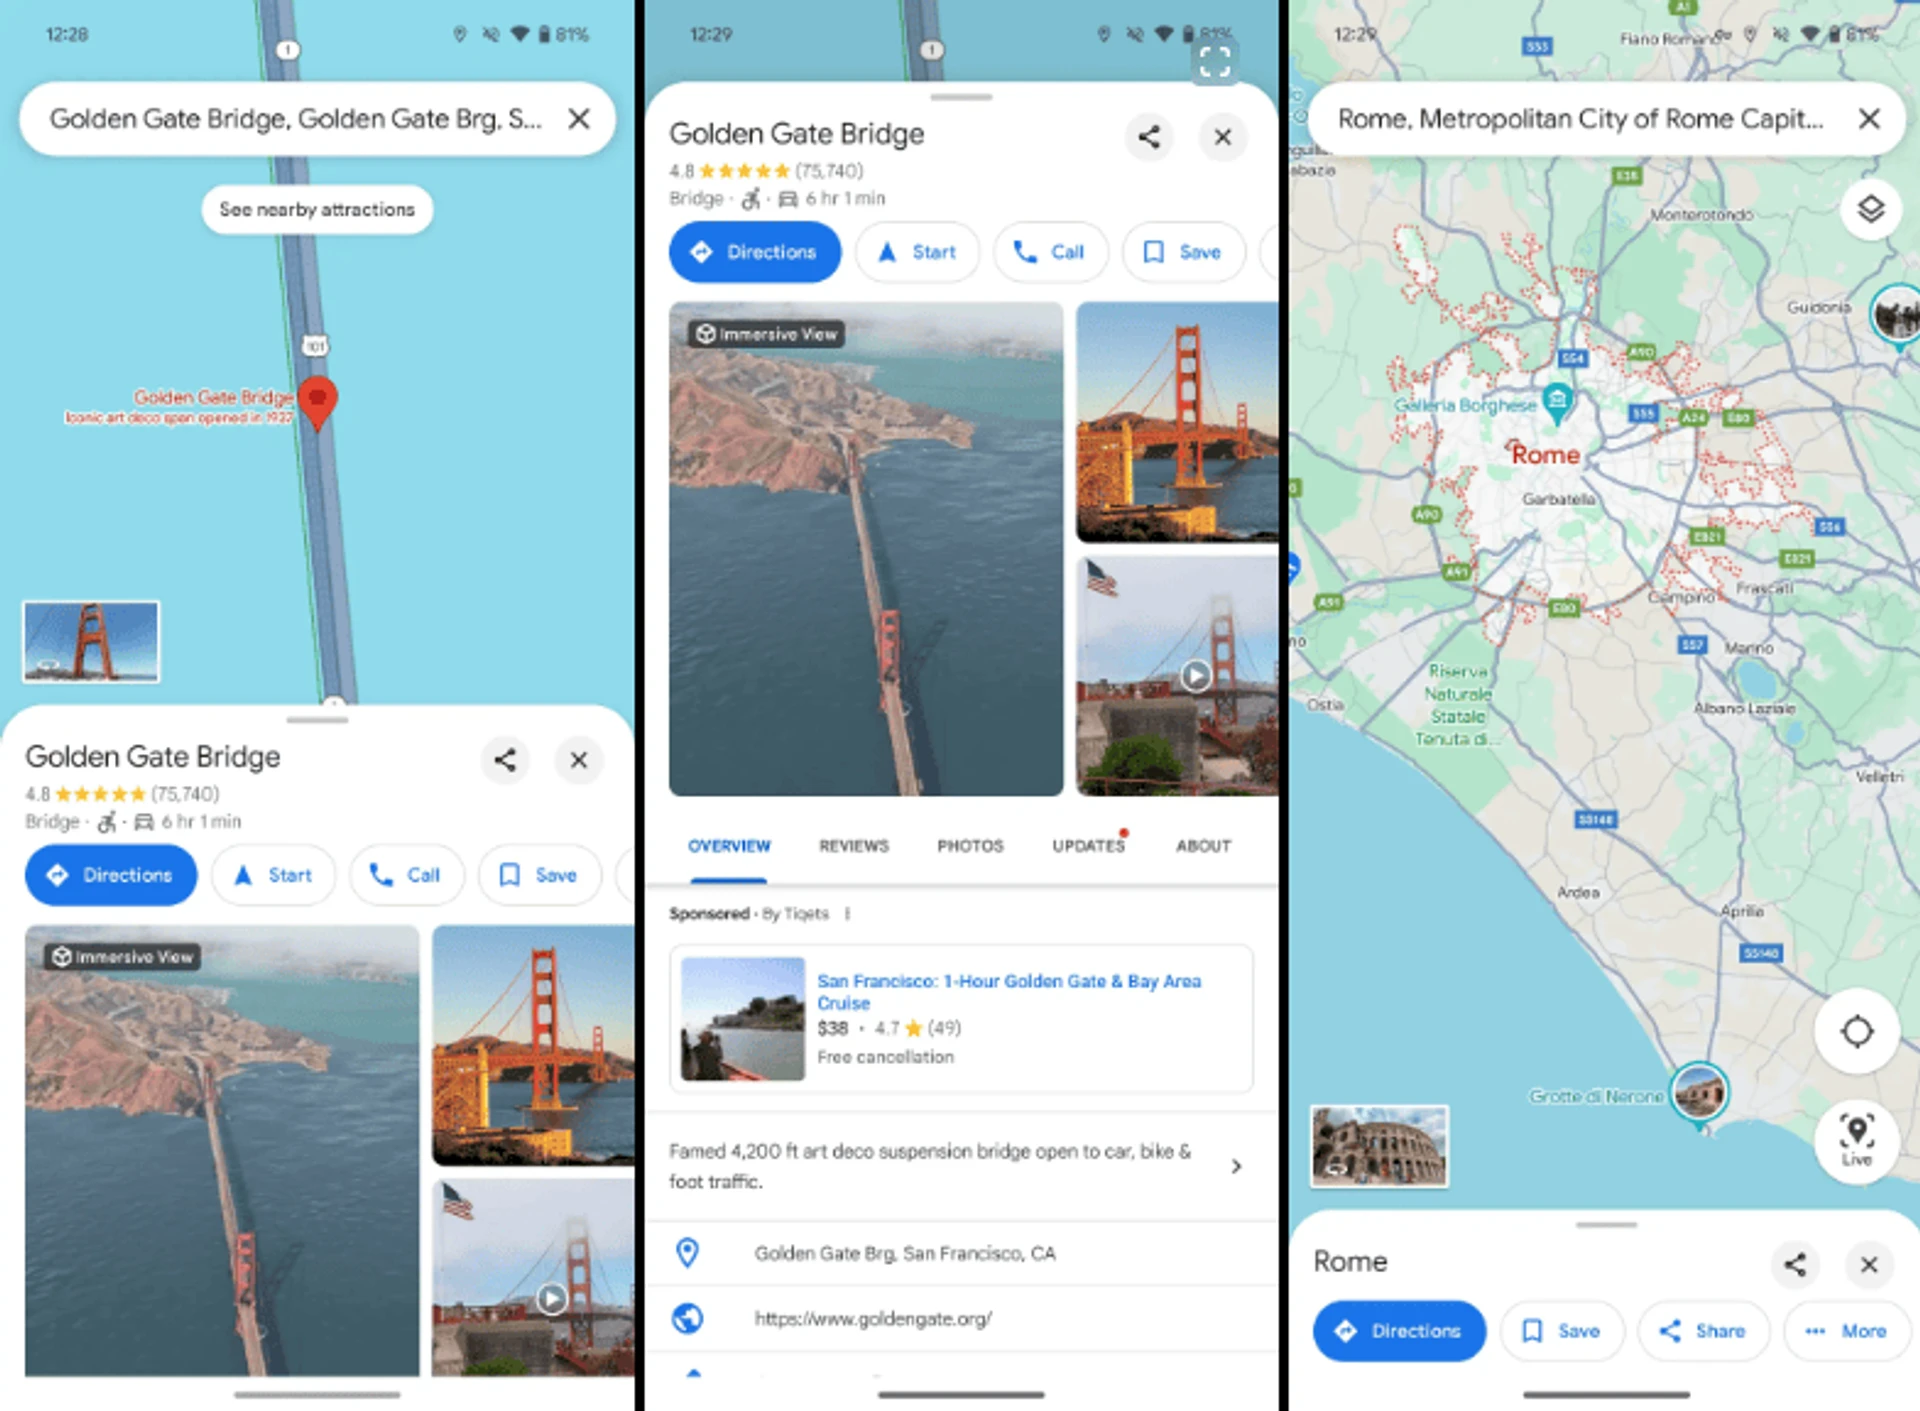Center map on my location
Viewport: 1920px width, 1411px height.
tap(1857, 1031)
